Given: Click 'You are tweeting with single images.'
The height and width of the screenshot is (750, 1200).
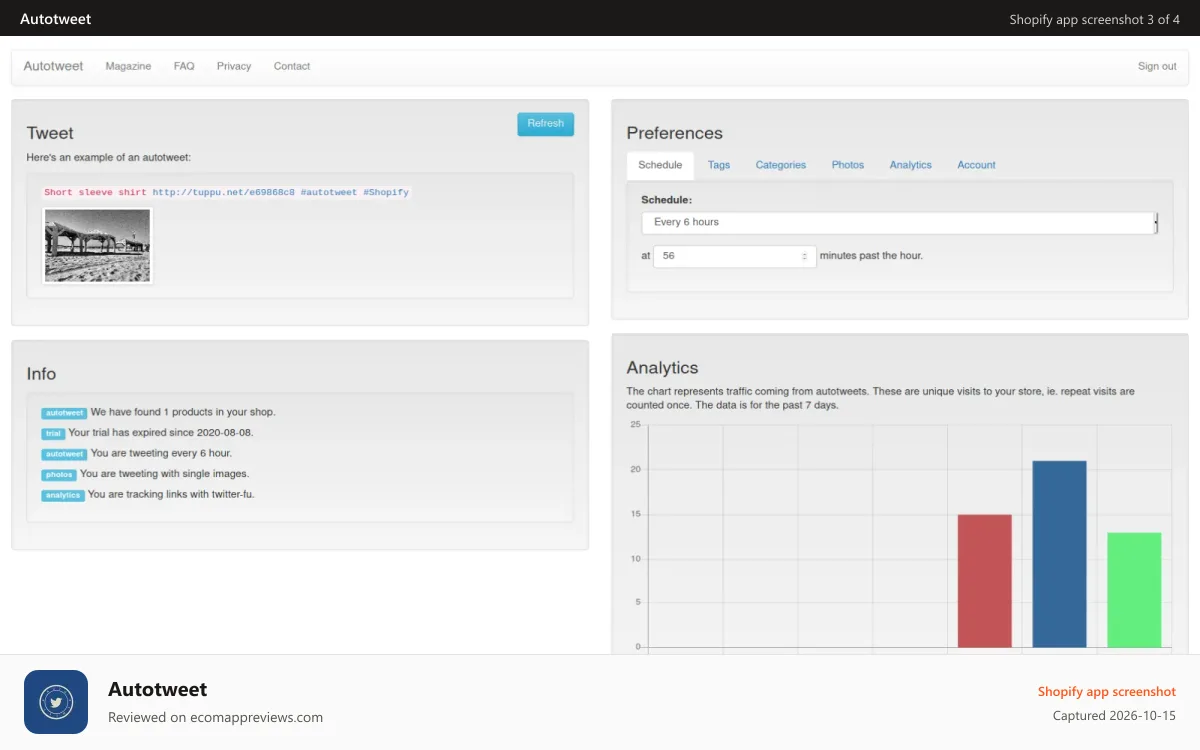Looking at the screenshot, I should coord(165,474).
